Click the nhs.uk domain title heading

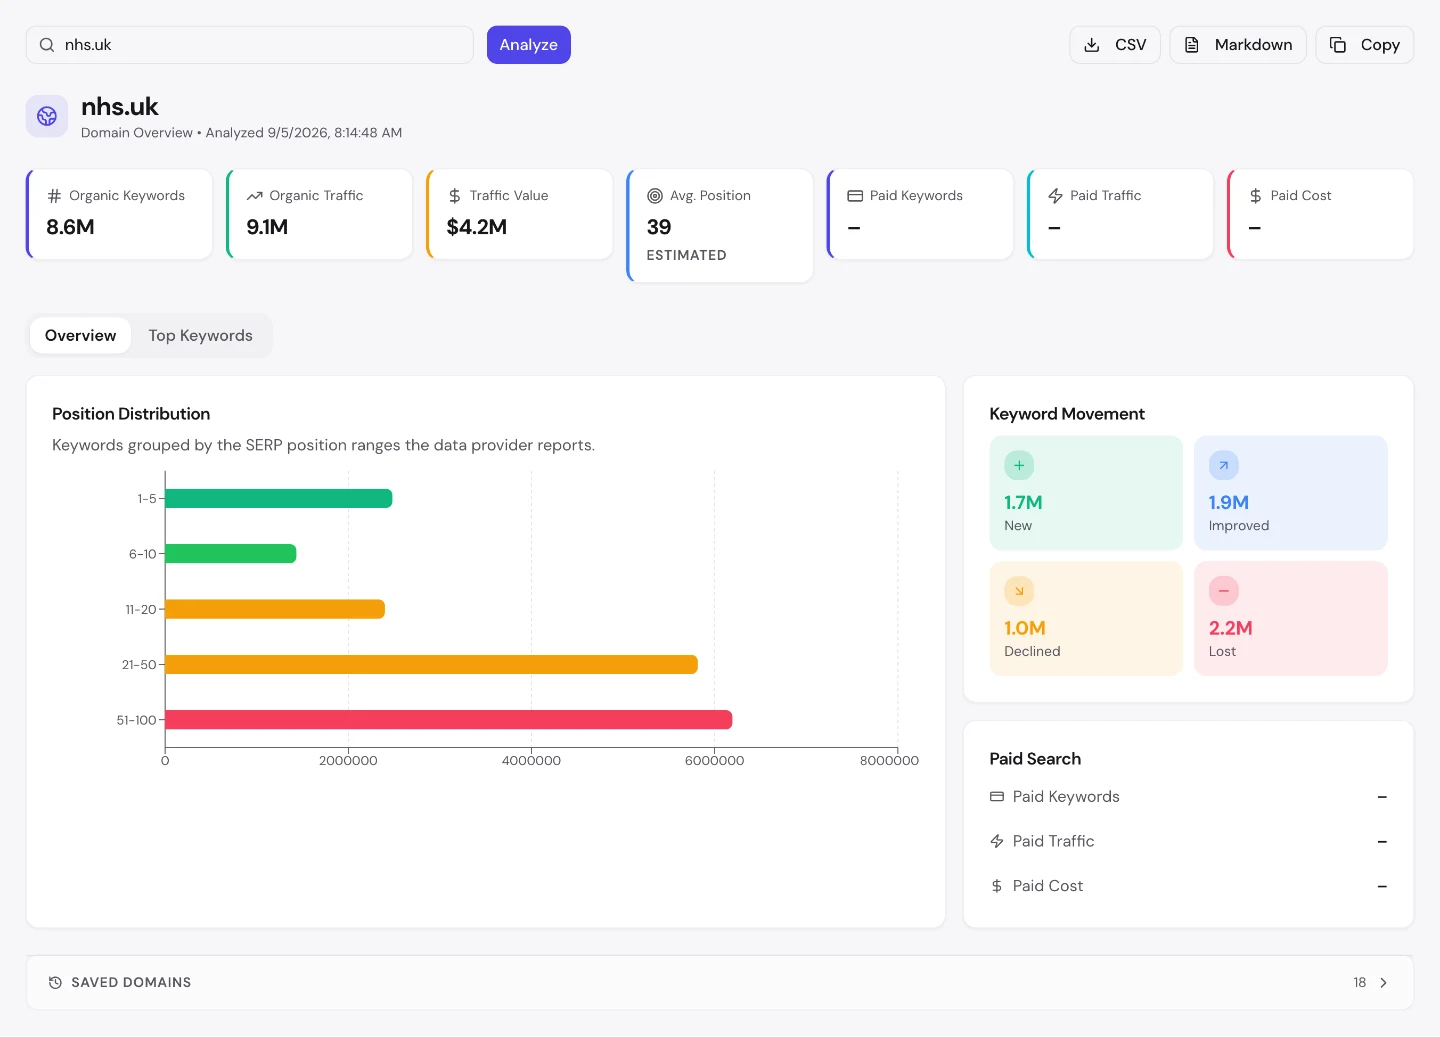pyautogui.click(x=120, y=107)
